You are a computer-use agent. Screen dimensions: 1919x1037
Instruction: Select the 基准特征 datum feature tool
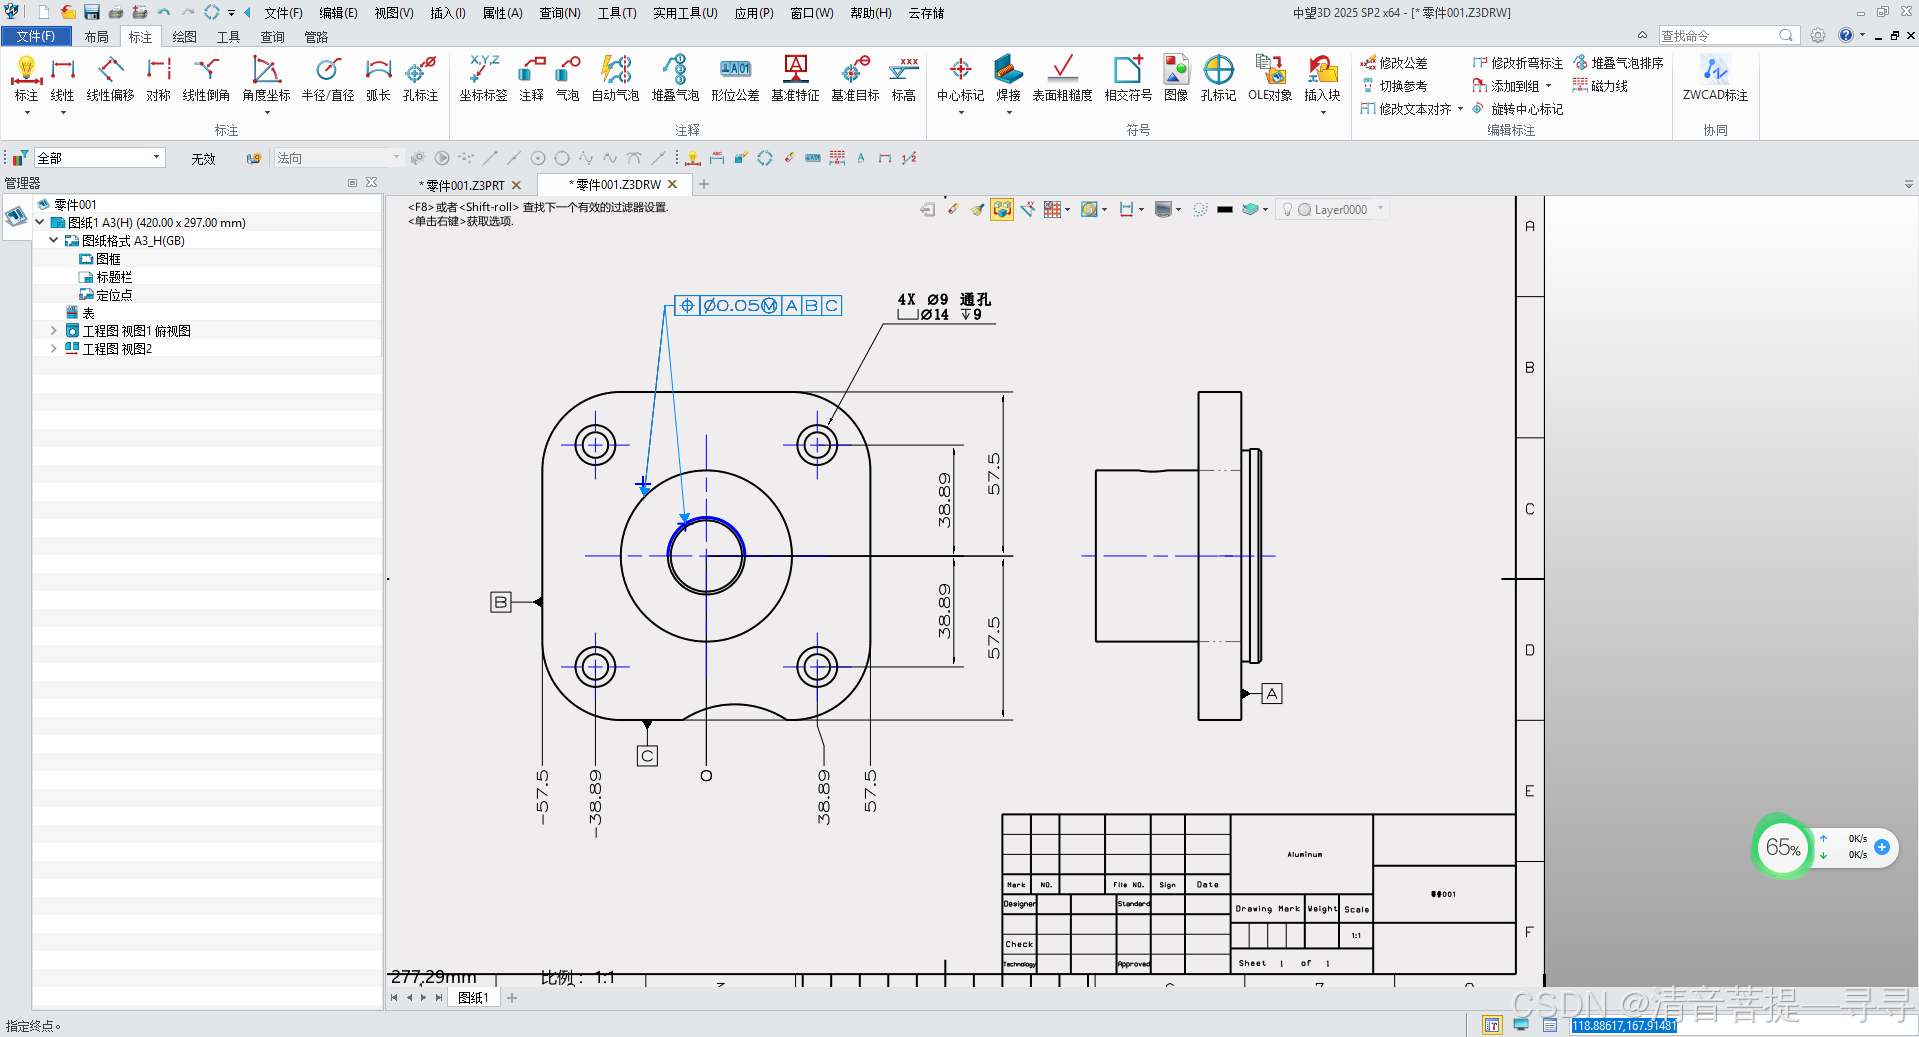point(795,78)
